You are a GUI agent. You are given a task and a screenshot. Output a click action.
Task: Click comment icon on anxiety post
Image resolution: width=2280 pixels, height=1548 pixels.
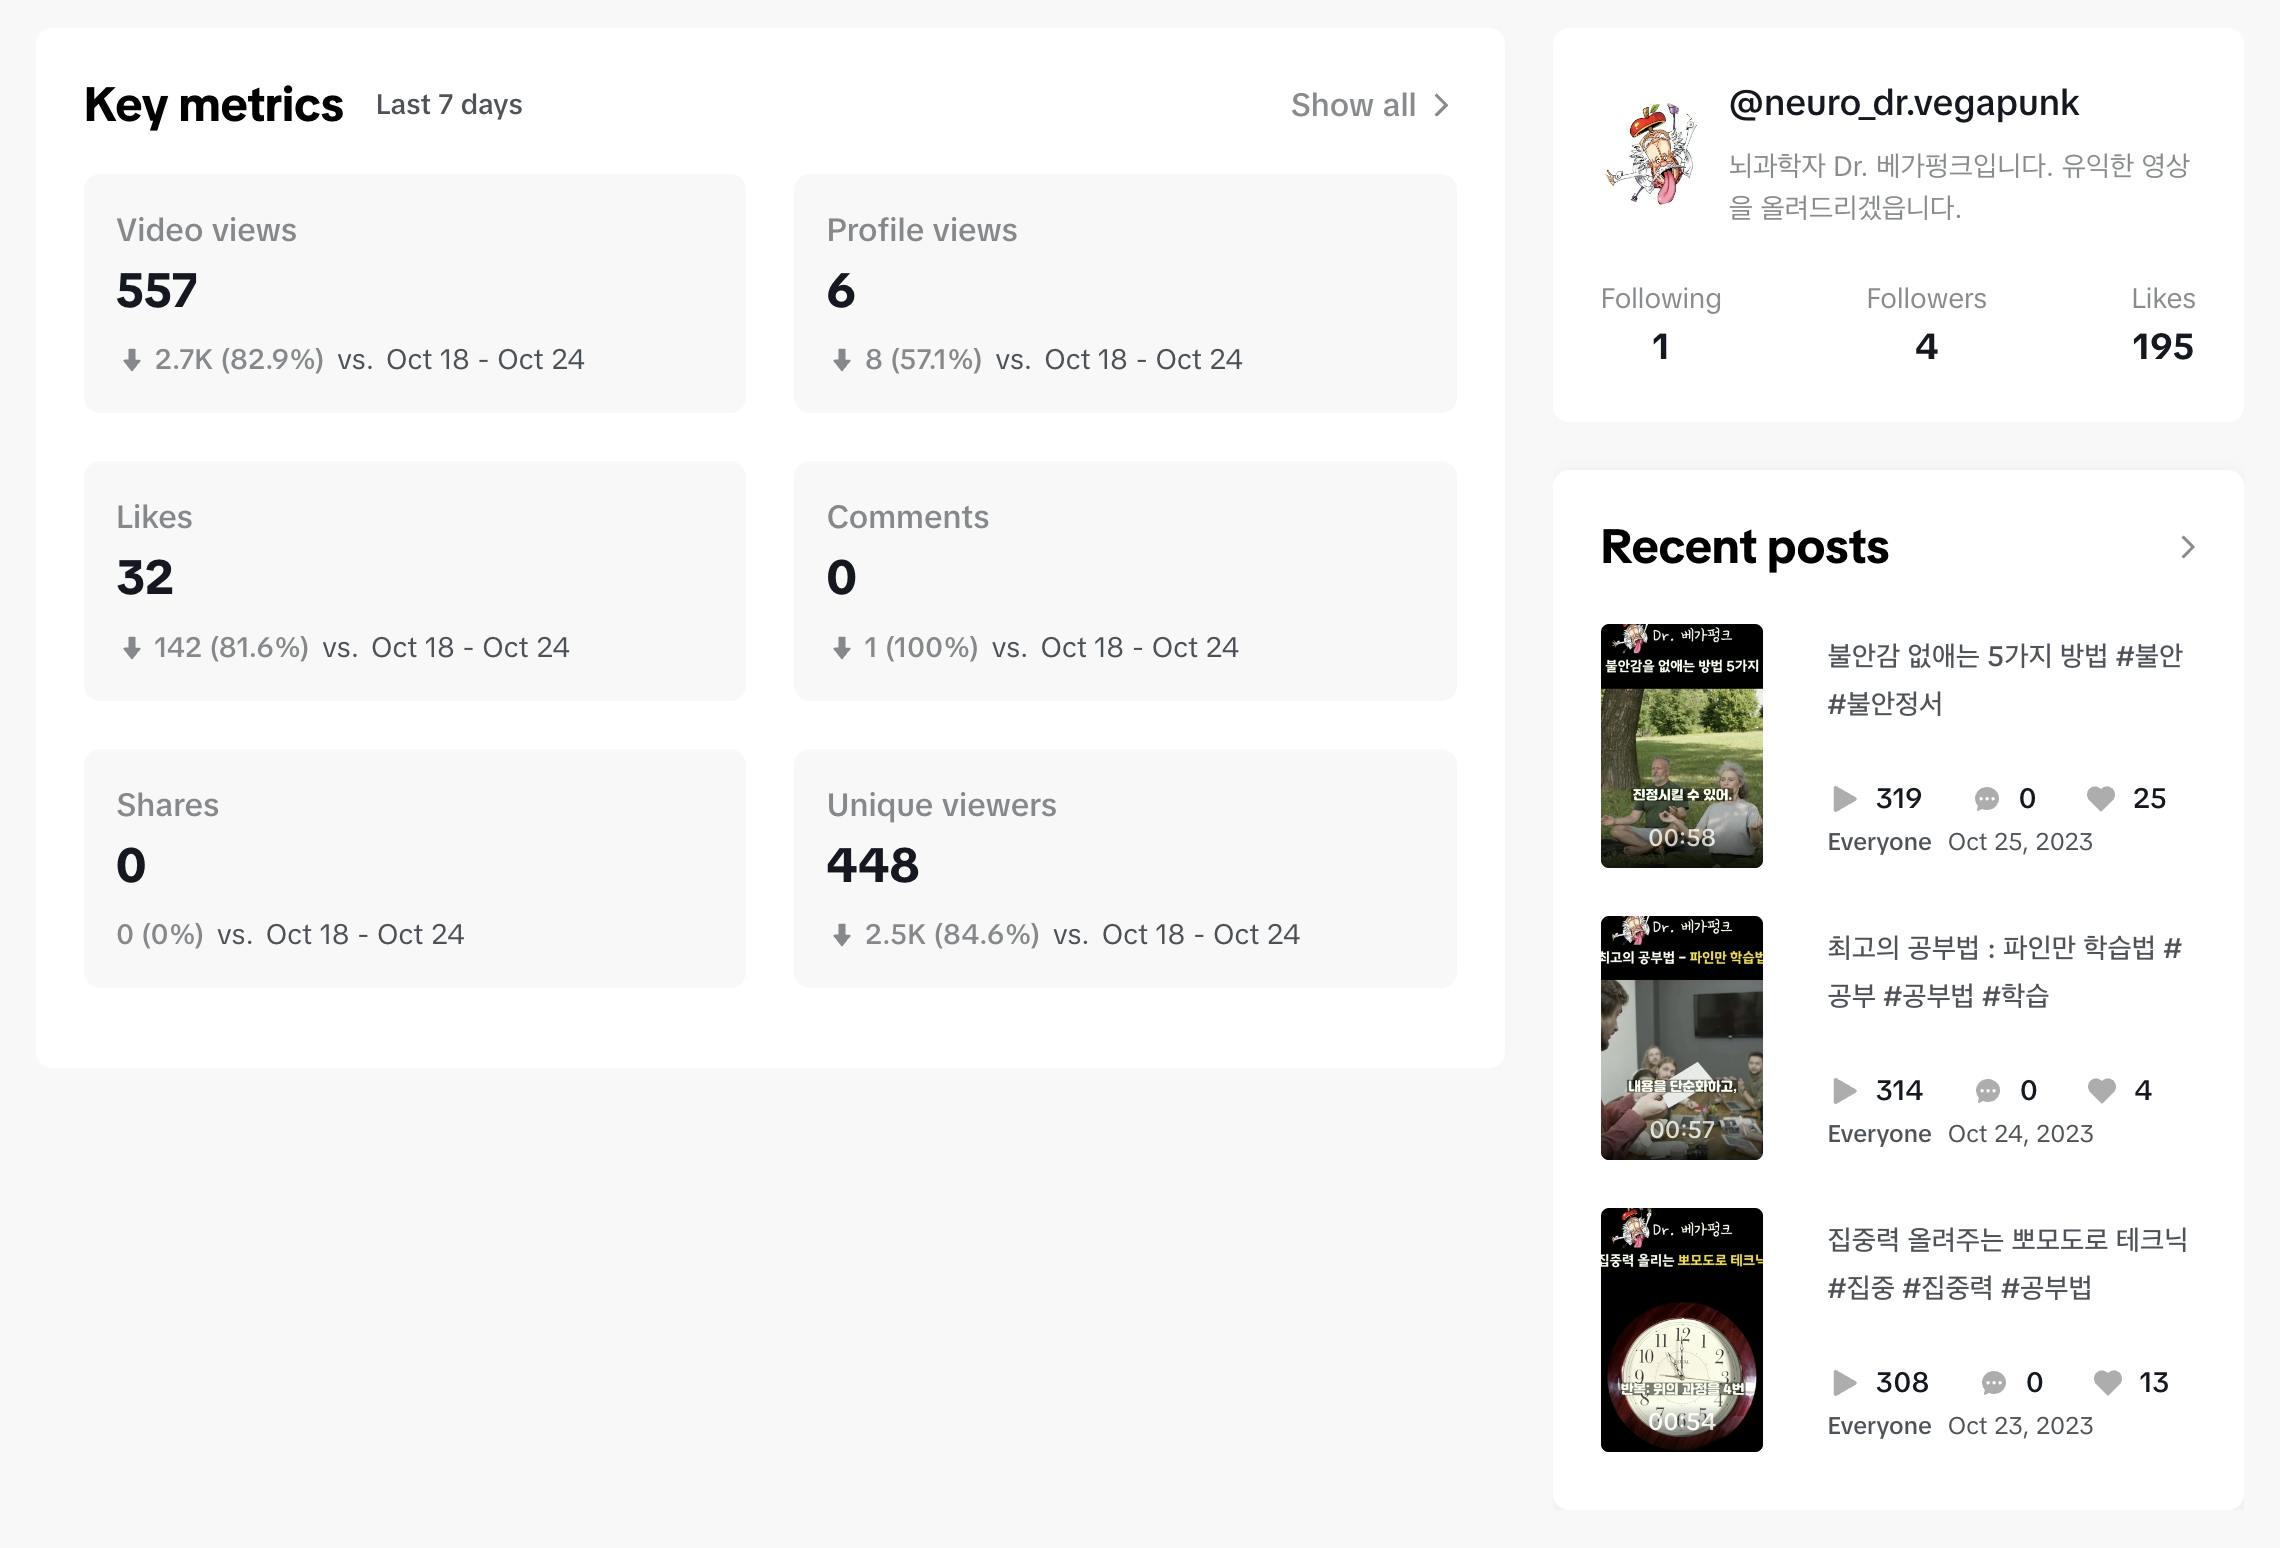(1986, 799)
